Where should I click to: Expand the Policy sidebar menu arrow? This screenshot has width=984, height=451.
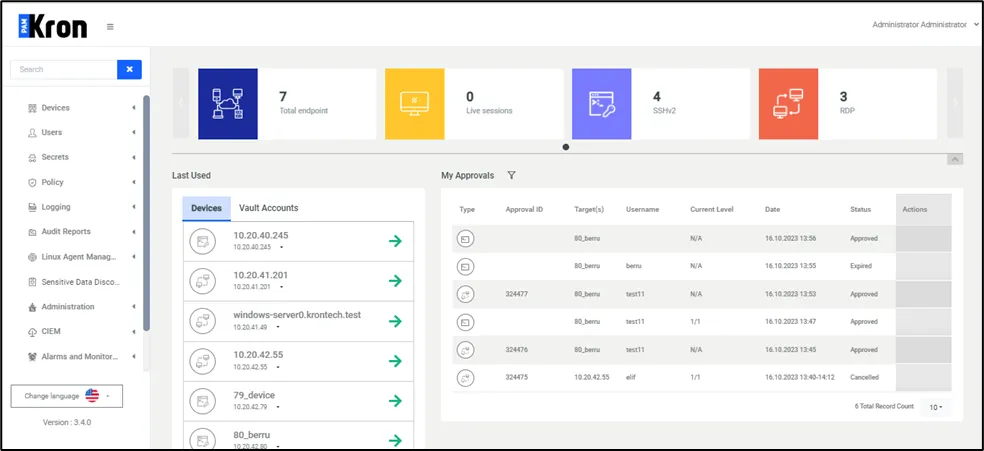coord(134,182)
